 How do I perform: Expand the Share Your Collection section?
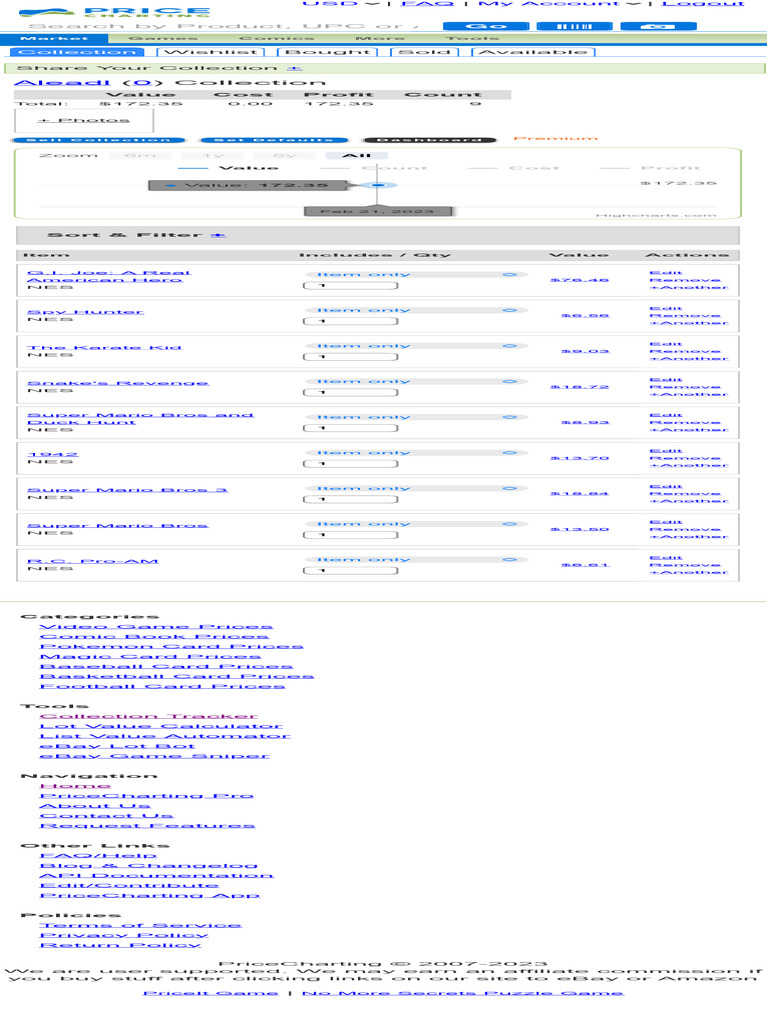pyautogui.click(x=294, y=68)
